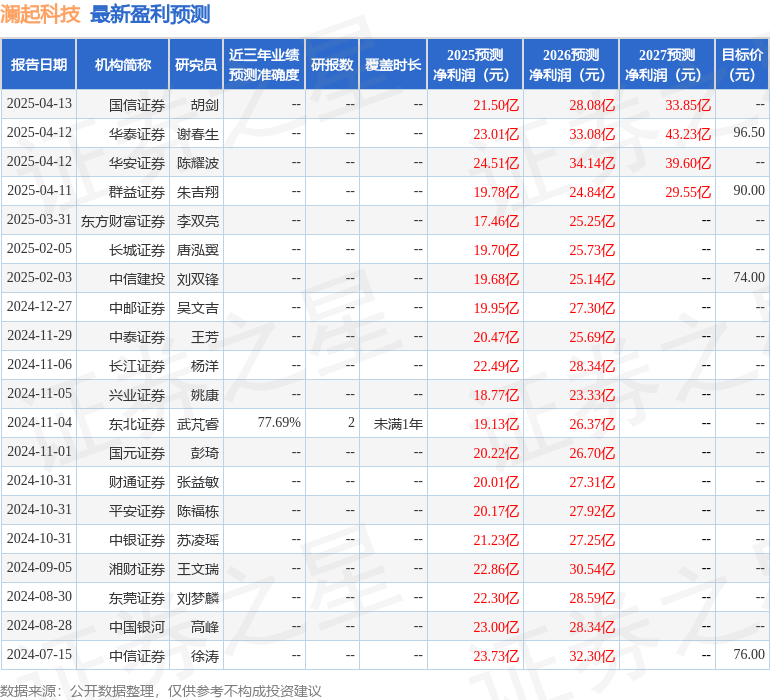Open the 东方财富证券 institution entry
770x700 pixels.
coord(123,220)
